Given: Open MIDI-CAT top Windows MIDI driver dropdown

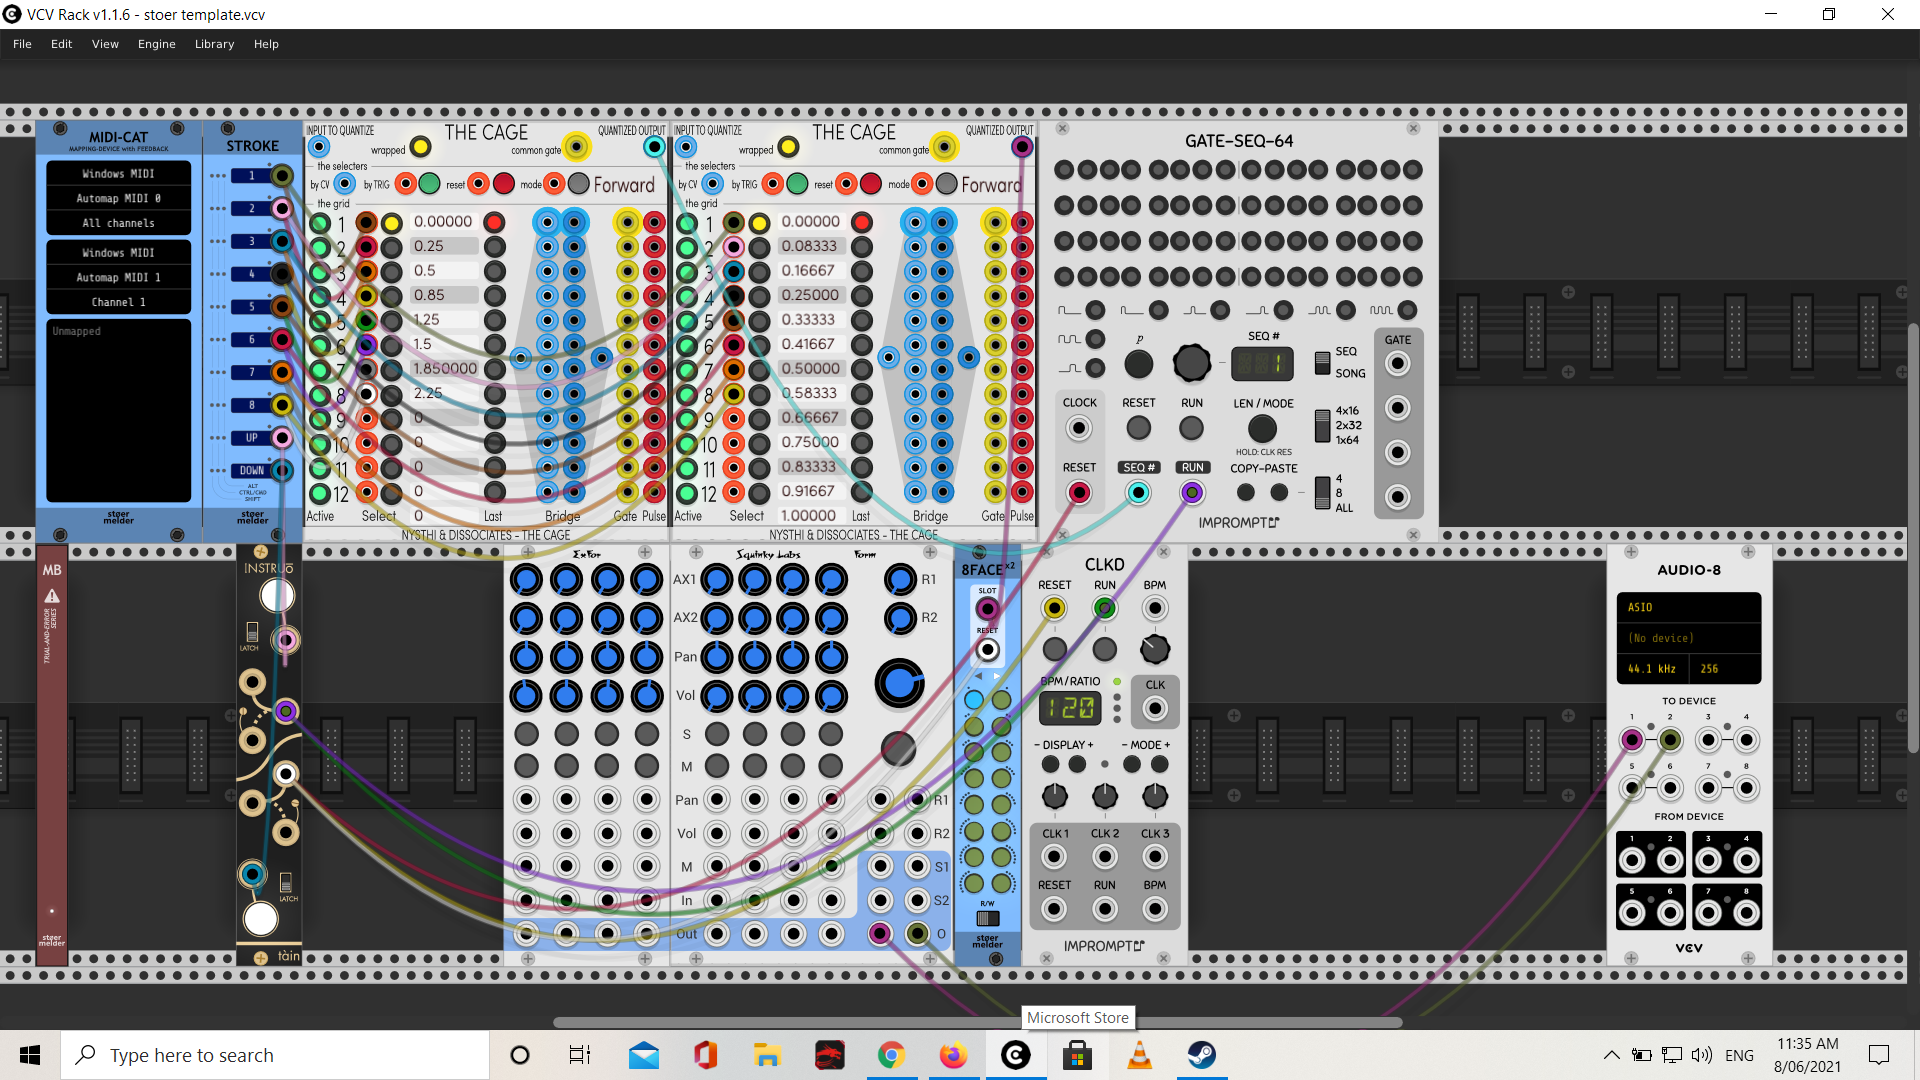Looking at the screenshot, I should click(118, 174).
